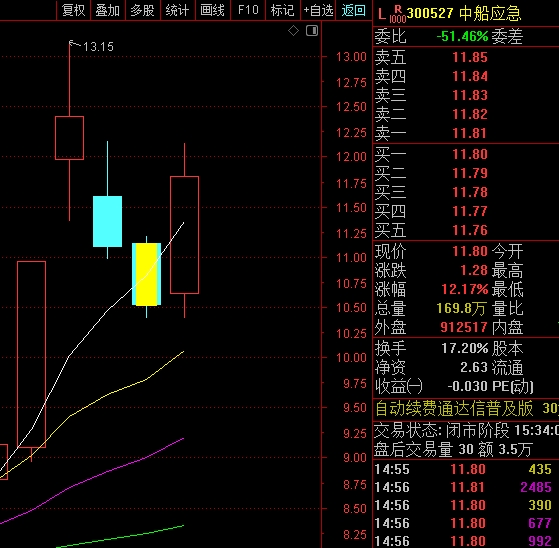Click the 标记 mark button
Screen dimensions: 559x548
pos(282,10)
